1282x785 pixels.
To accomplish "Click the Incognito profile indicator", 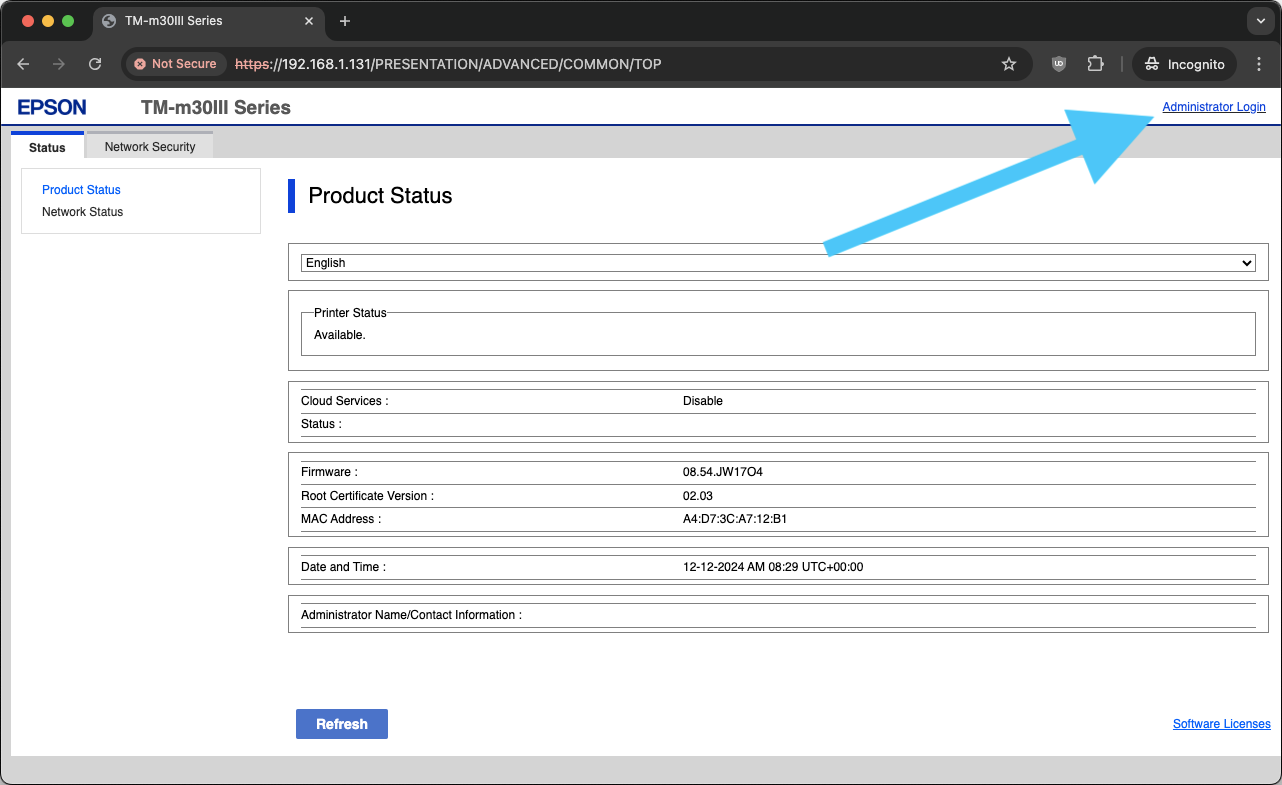I will click(x=1185, y=64).
